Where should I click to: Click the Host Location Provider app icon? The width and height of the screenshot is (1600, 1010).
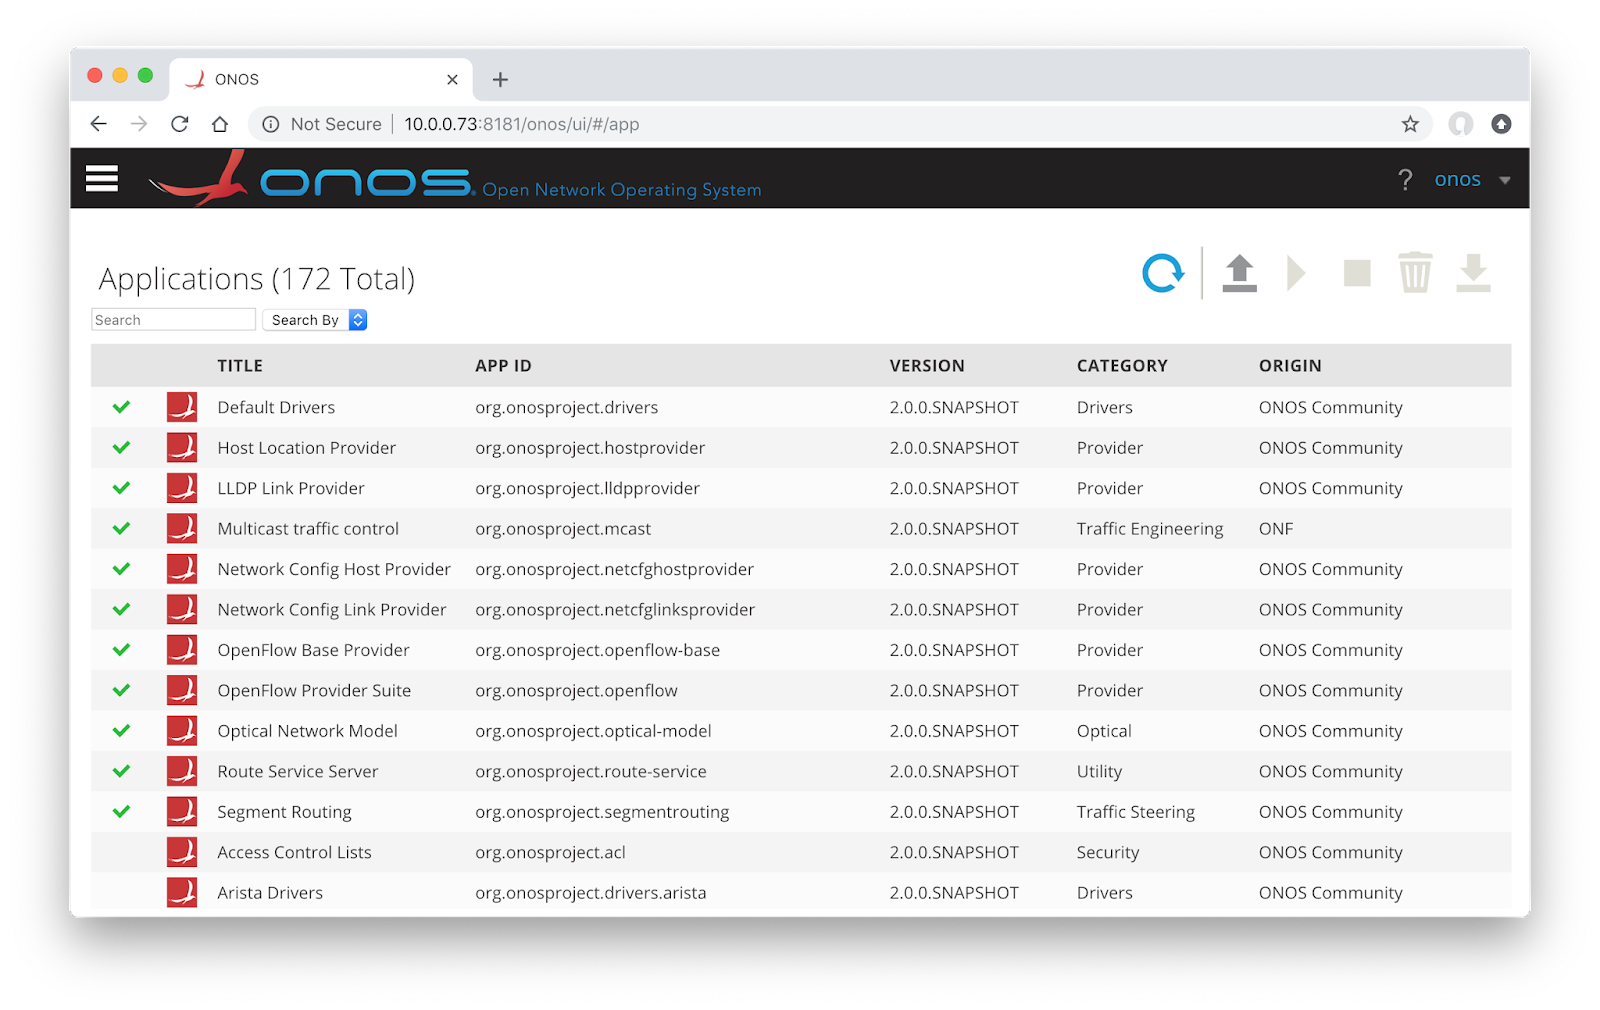[x=182, y=448]
